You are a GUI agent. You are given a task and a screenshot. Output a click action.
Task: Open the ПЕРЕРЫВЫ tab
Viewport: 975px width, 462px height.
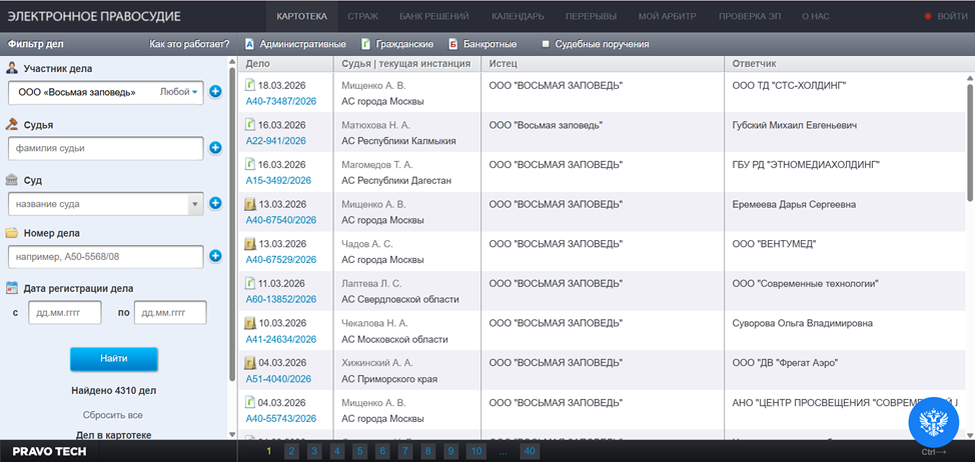pyautogui.click(x=591, y=16)
